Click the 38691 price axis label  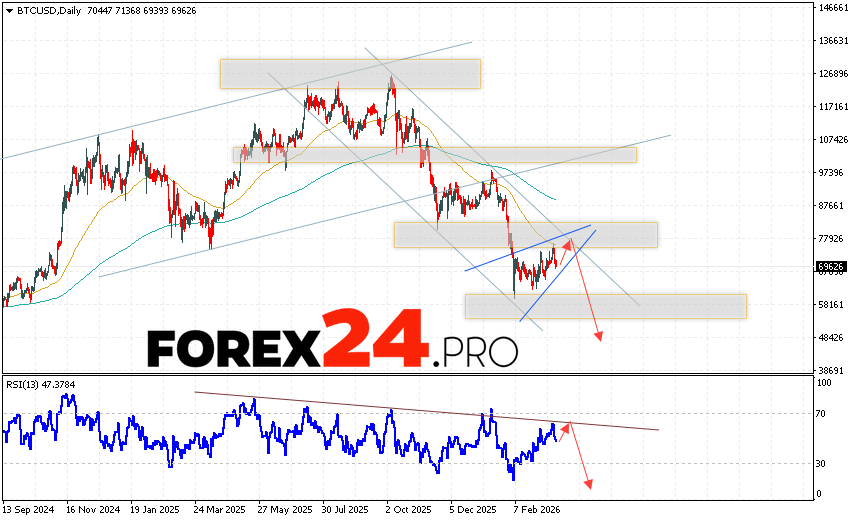(x=832, y=370)
